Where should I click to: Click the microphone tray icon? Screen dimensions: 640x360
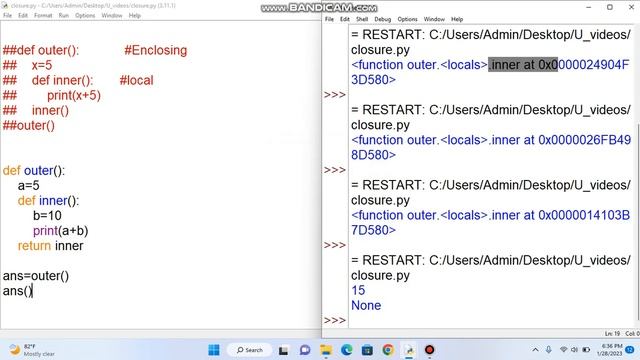[549, 350]
